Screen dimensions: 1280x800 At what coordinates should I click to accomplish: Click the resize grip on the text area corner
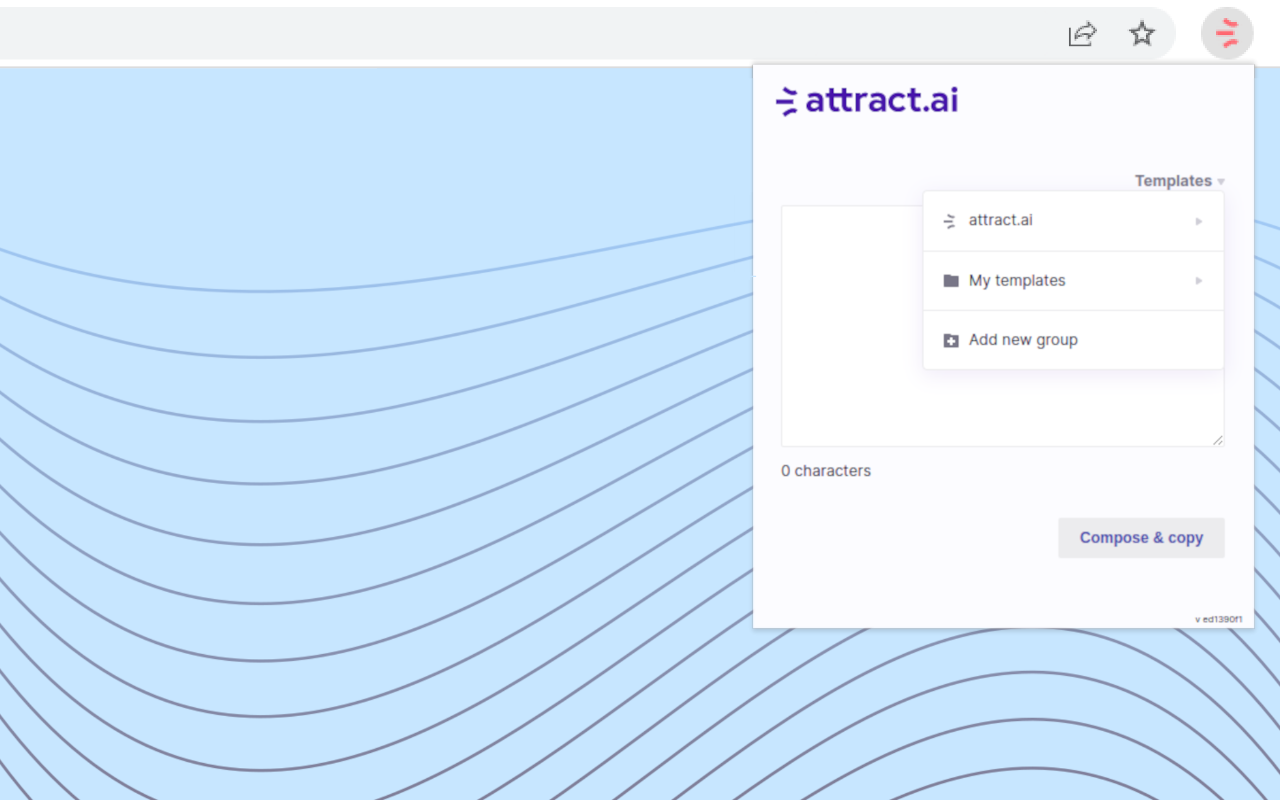pyautogui.click(x=1218, y=440)
